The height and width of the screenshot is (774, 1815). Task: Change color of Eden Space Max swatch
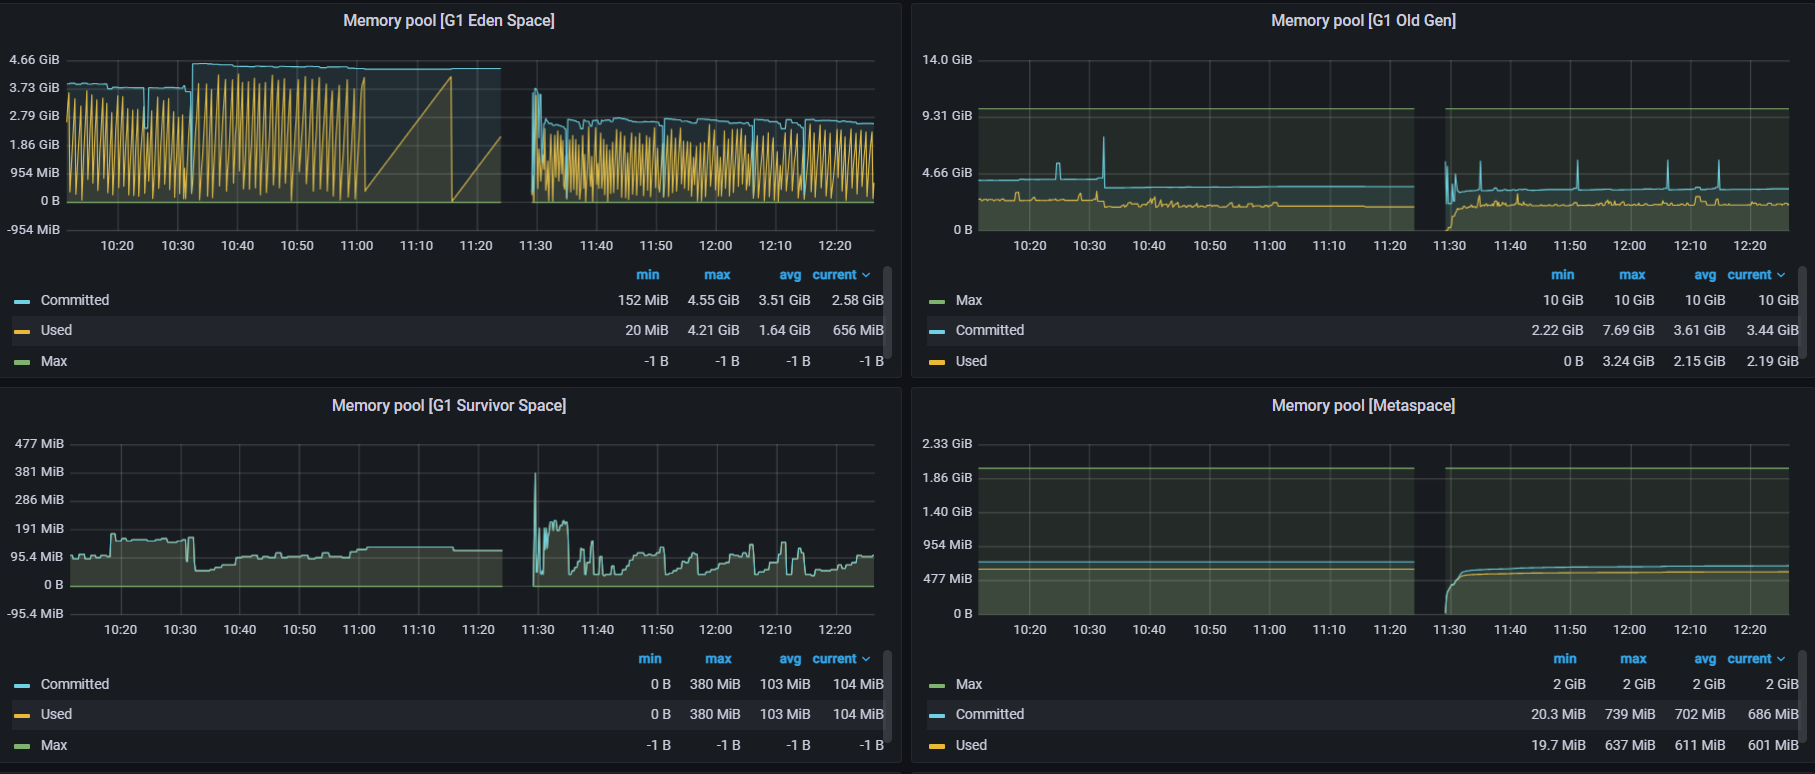pyautogui.click(x=22, y=362)
